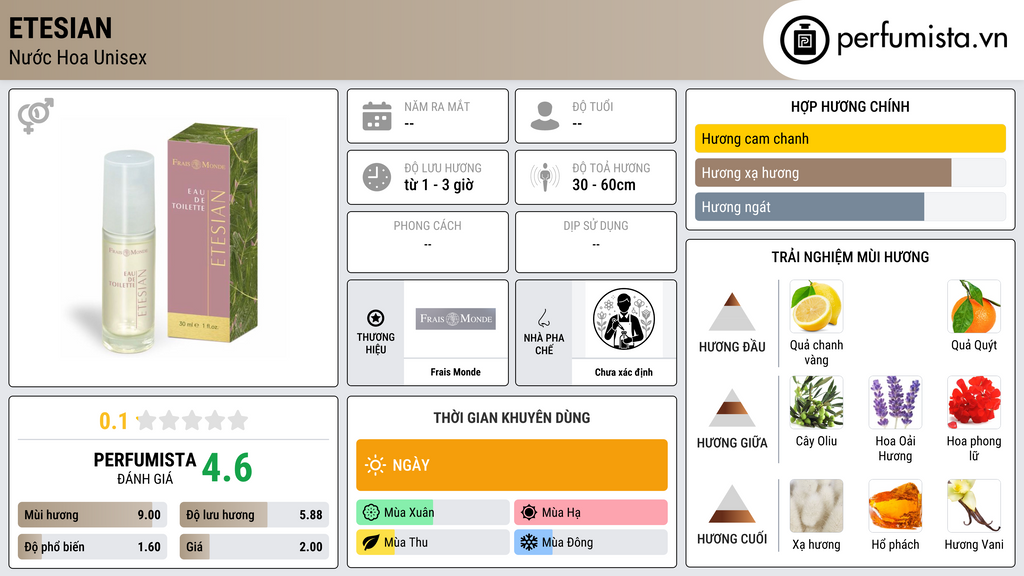Screen dimensions: 1024x576
Task: Click the Frais Monde brand name
Action: tap(455, 372)
